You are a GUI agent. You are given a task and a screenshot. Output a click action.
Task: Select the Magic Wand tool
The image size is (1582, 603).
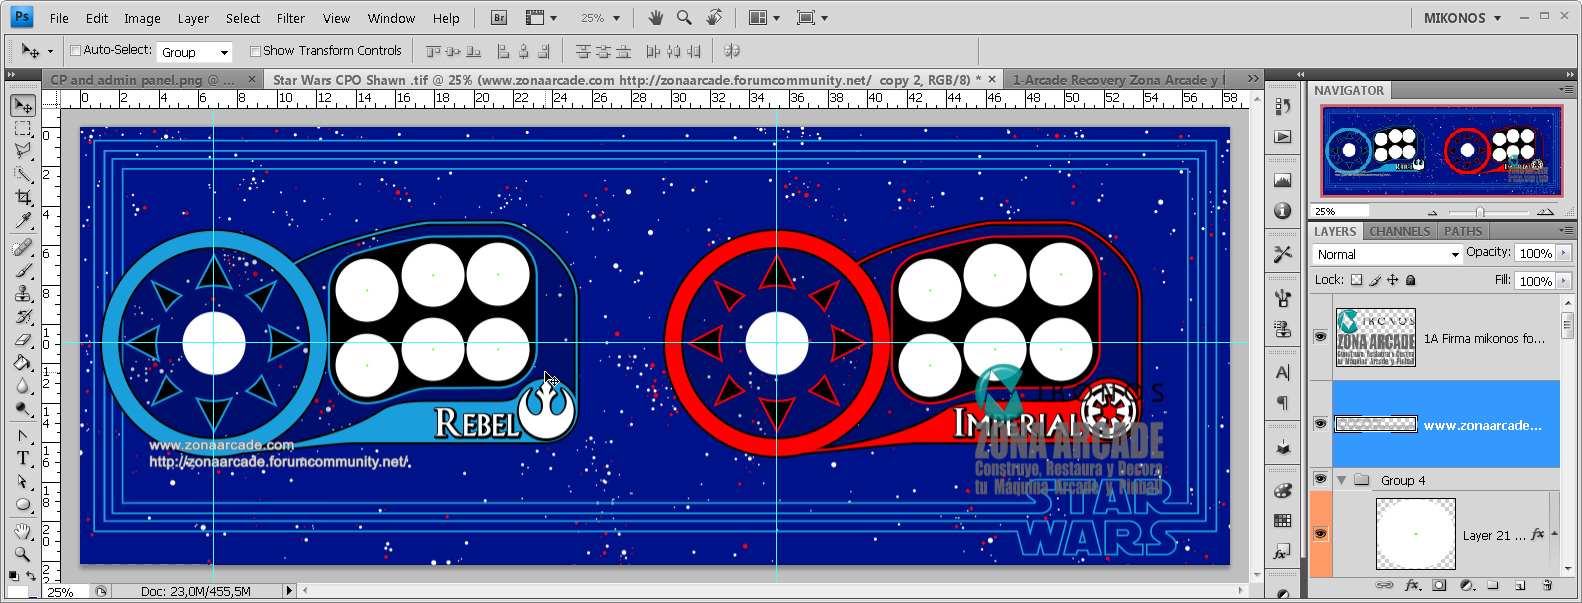click(x=23, y=174)
